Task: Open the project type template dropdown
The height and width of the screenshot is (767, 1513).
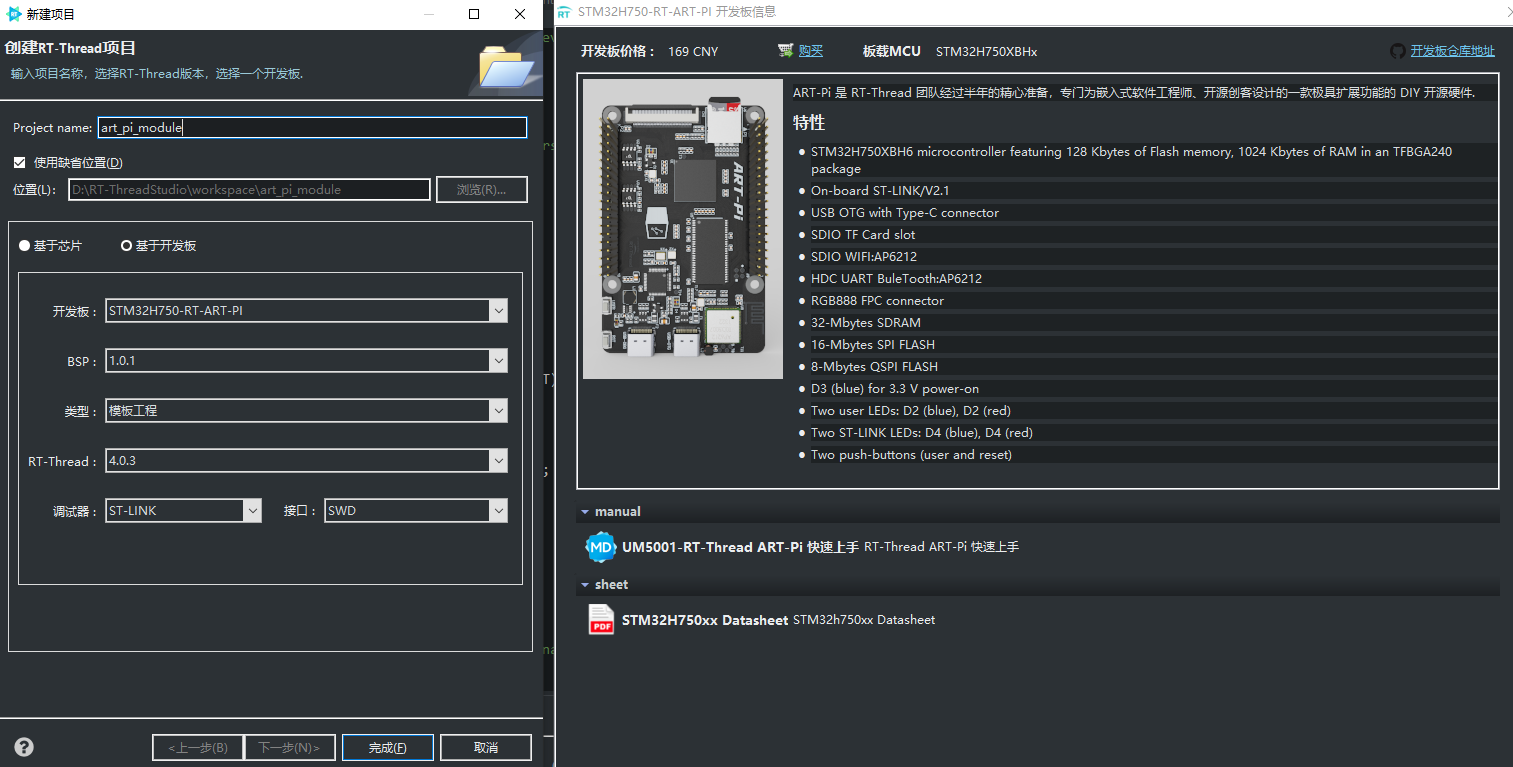Action: 307,411
